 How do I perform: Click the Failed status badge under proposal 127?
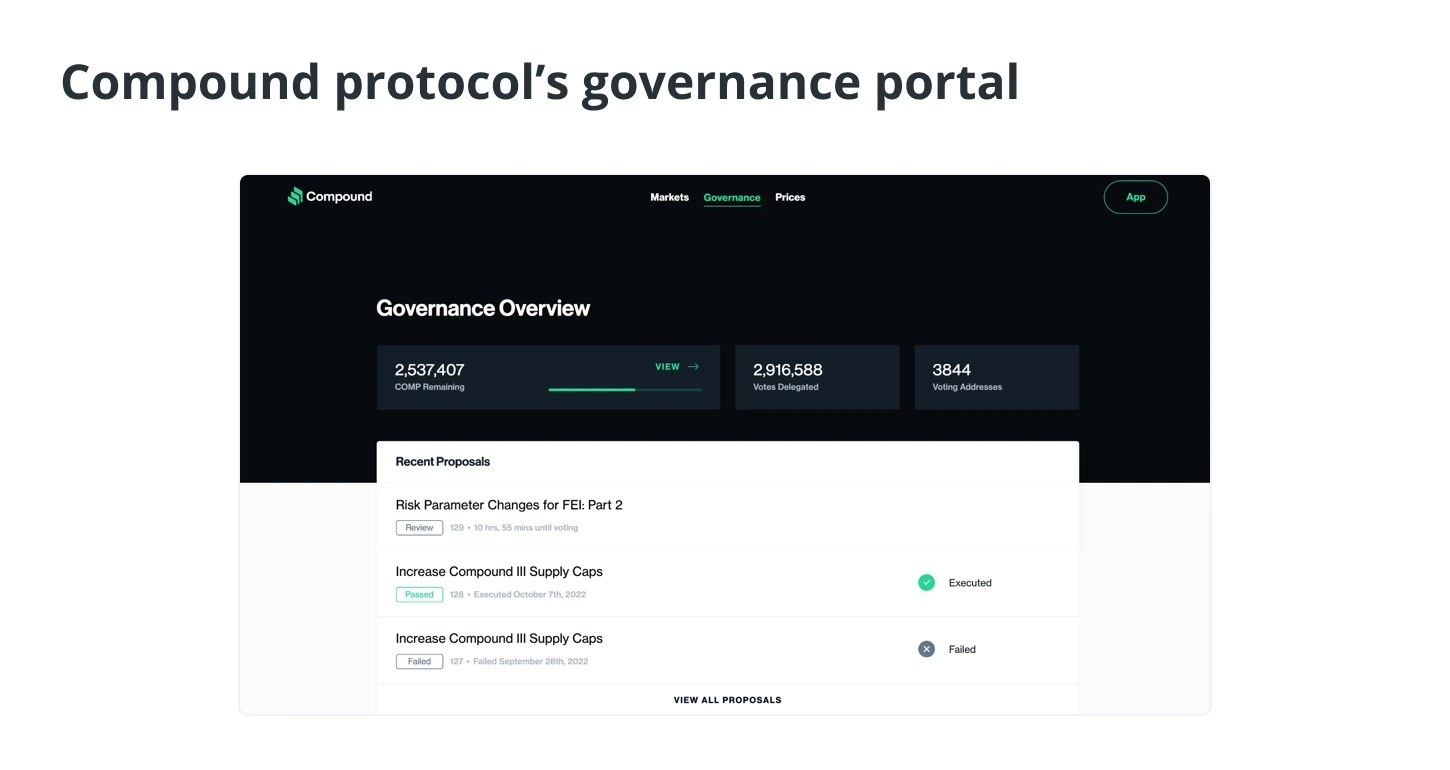click(419, 662)
